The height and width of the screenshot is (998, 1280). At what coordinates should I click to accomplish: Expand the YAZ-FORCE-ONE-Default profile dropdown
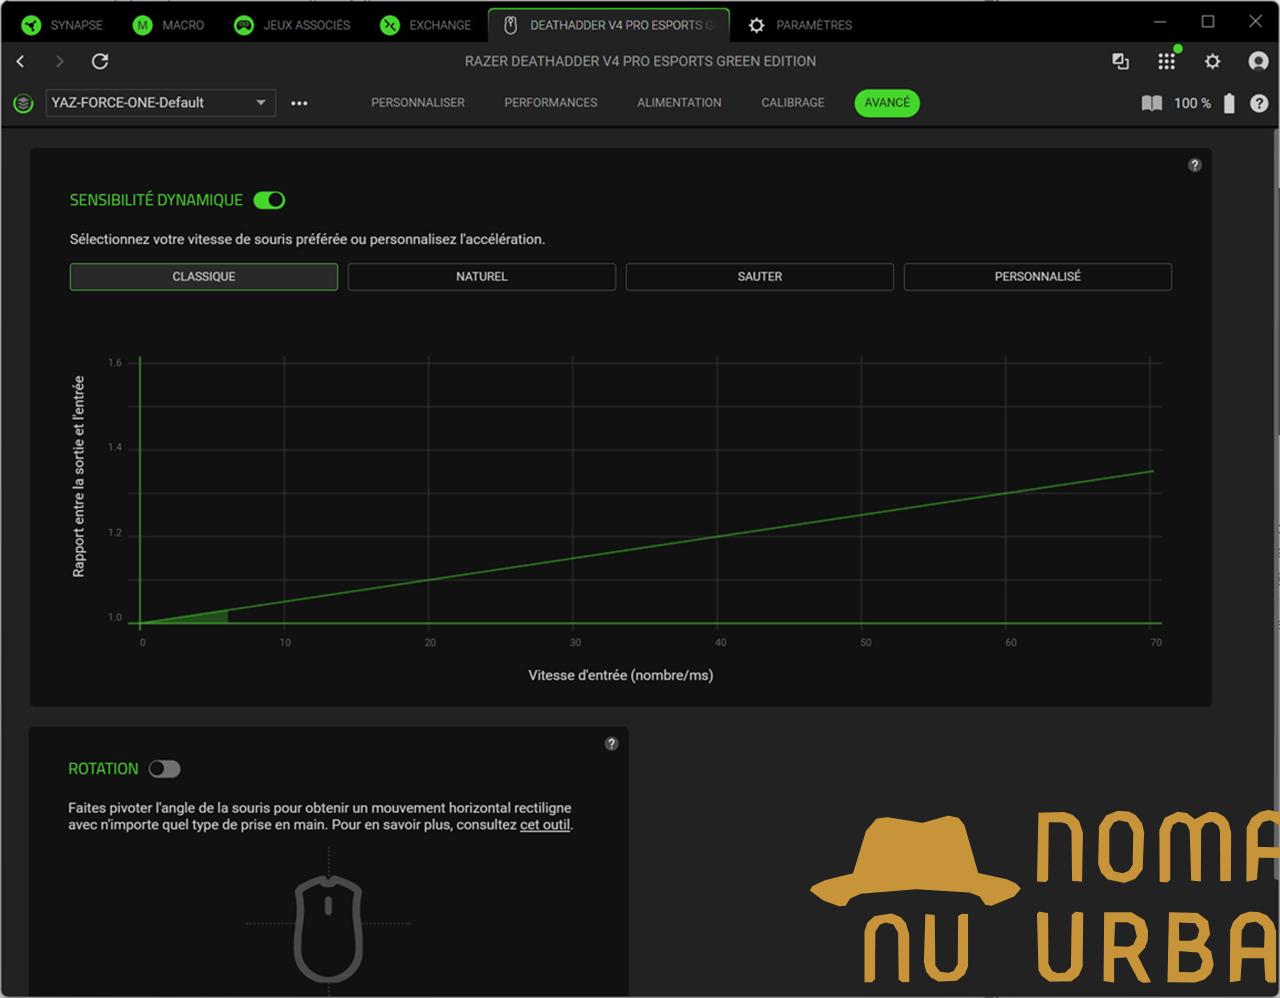point(260,103)
